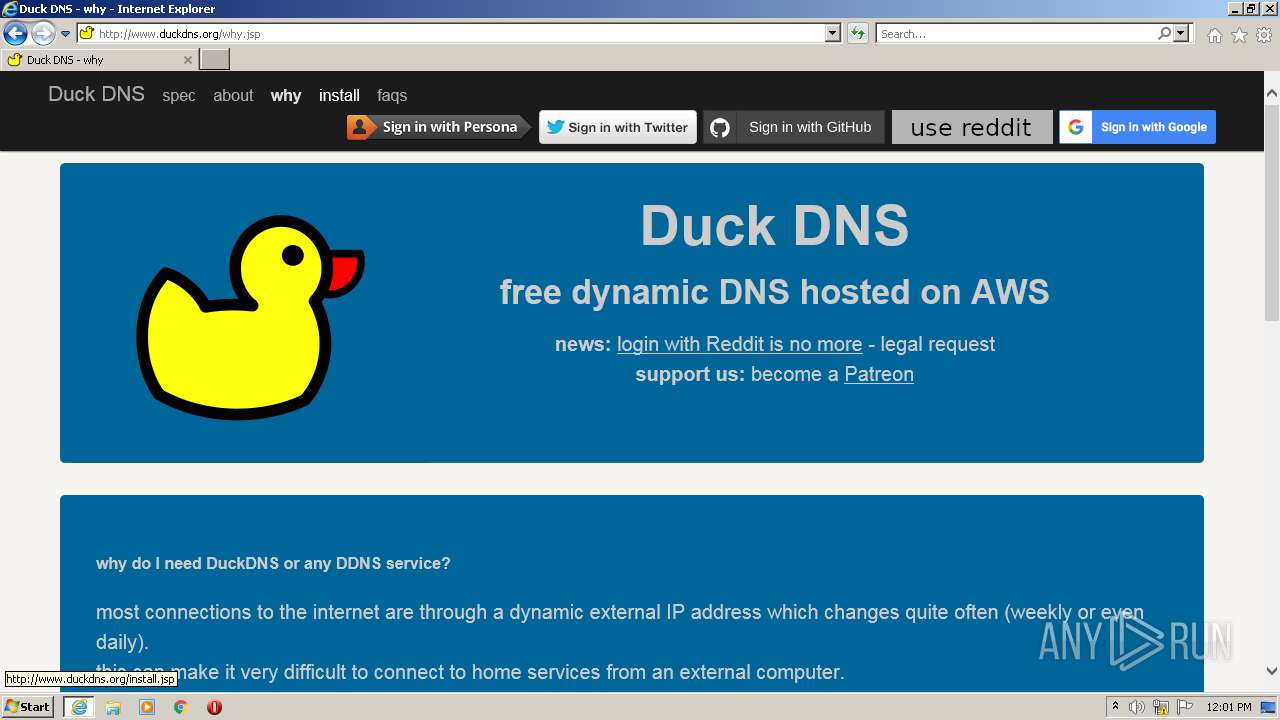The width and height of the screenshot is (1280, 720).
Task: Click the Action Center flag icon
Action: click(x=1186, y=707)
